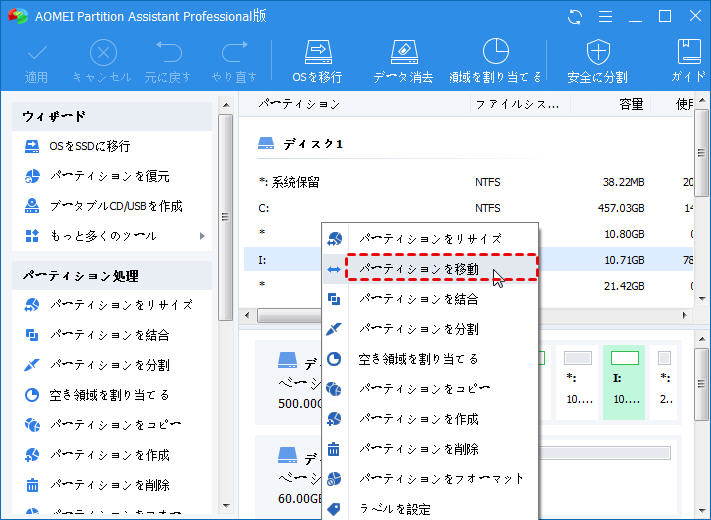Click the refresh icon in title bar
Screen dimensions: 711x520
click(x=575, y=17)
